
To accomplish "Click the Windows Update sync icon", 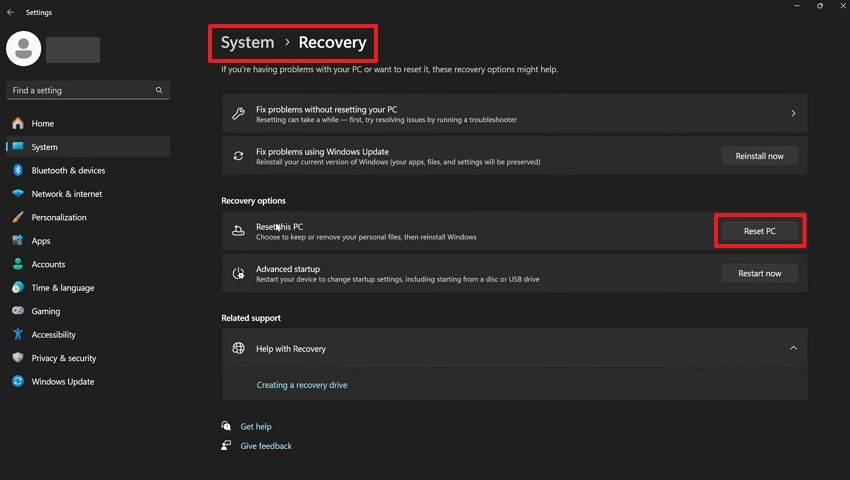I will click(x=18, y=381).
